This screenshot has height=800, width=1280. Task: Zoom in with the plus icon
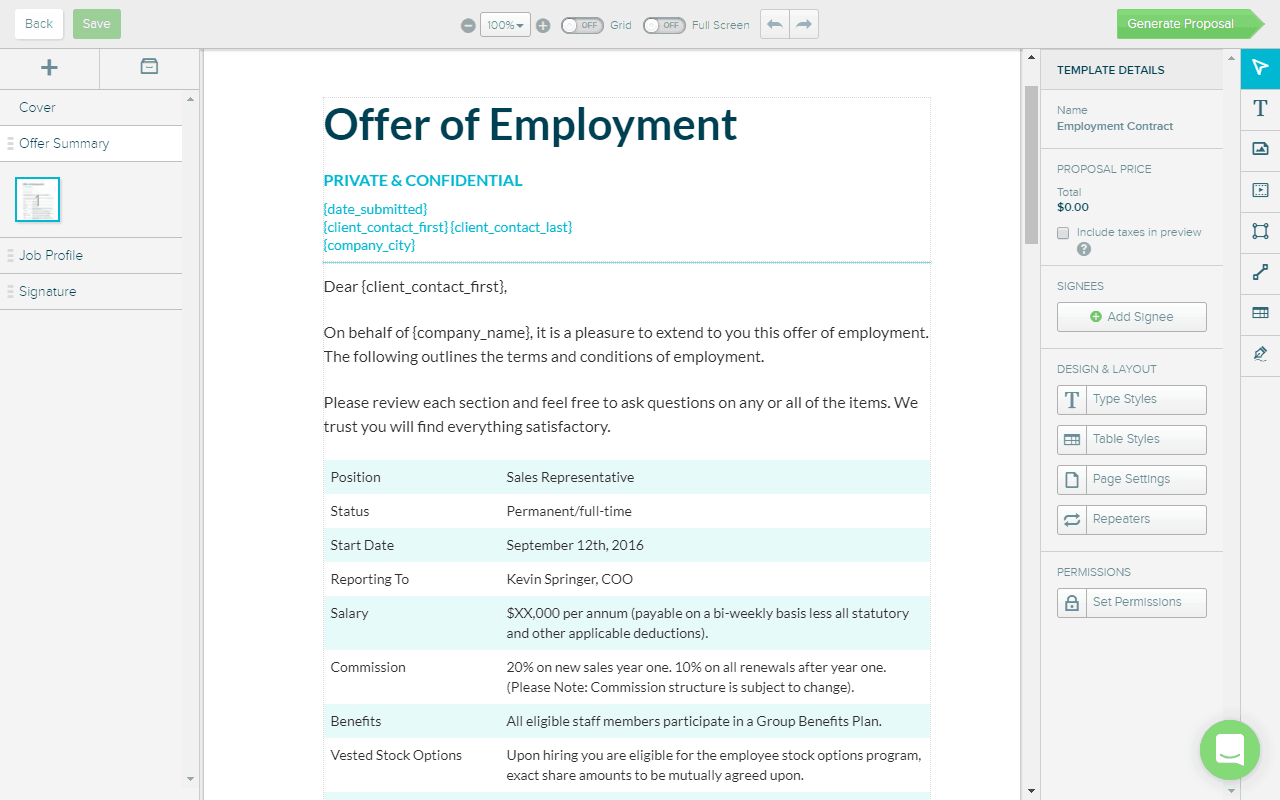(543, 25)
